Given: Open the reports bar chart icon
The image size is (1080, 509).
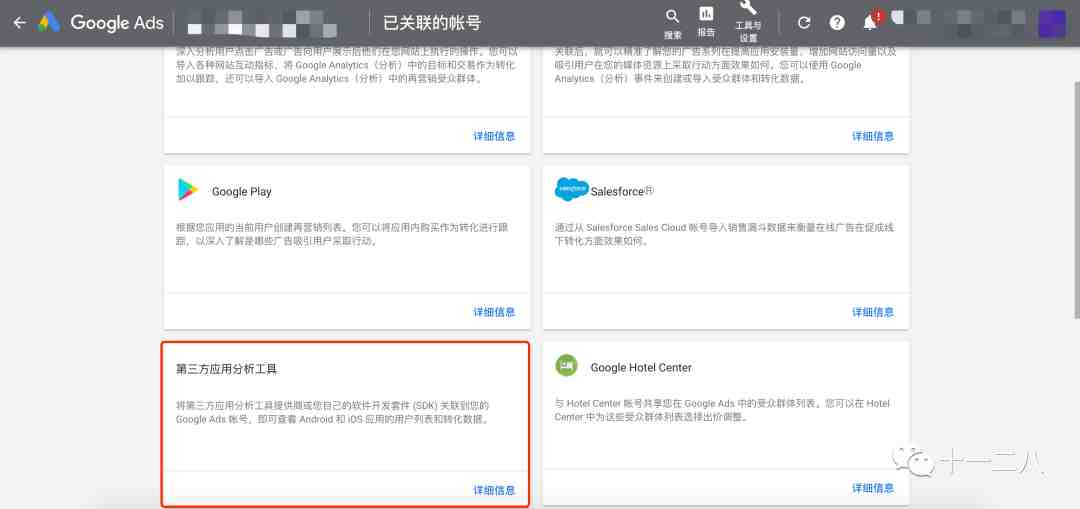Looking at the screenshot, I should (706, 14).
